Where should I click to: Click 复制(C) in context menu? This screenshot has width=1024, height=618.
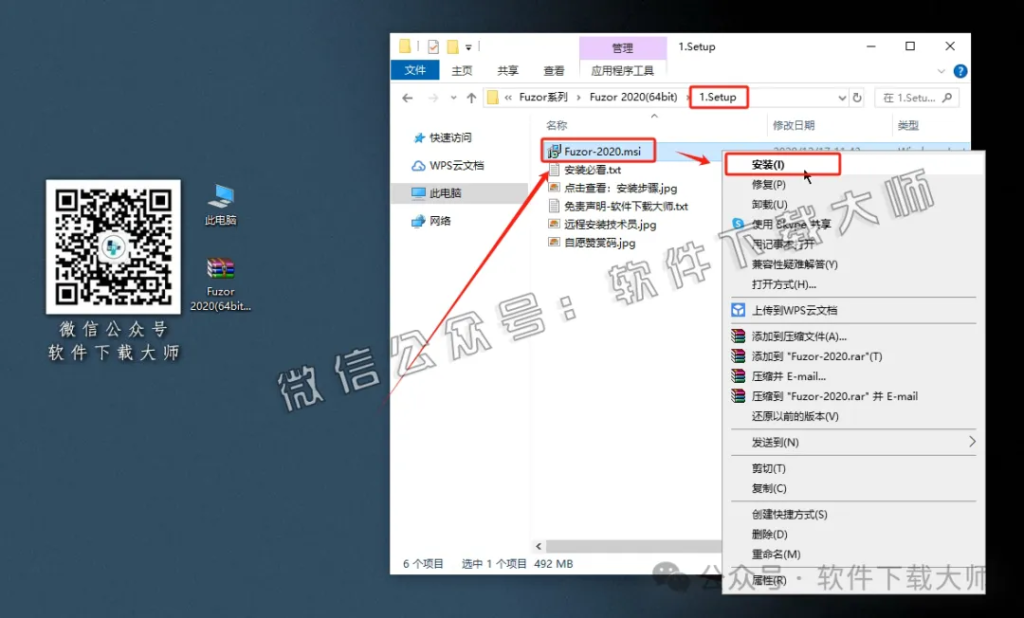click(x=769, y=488)
